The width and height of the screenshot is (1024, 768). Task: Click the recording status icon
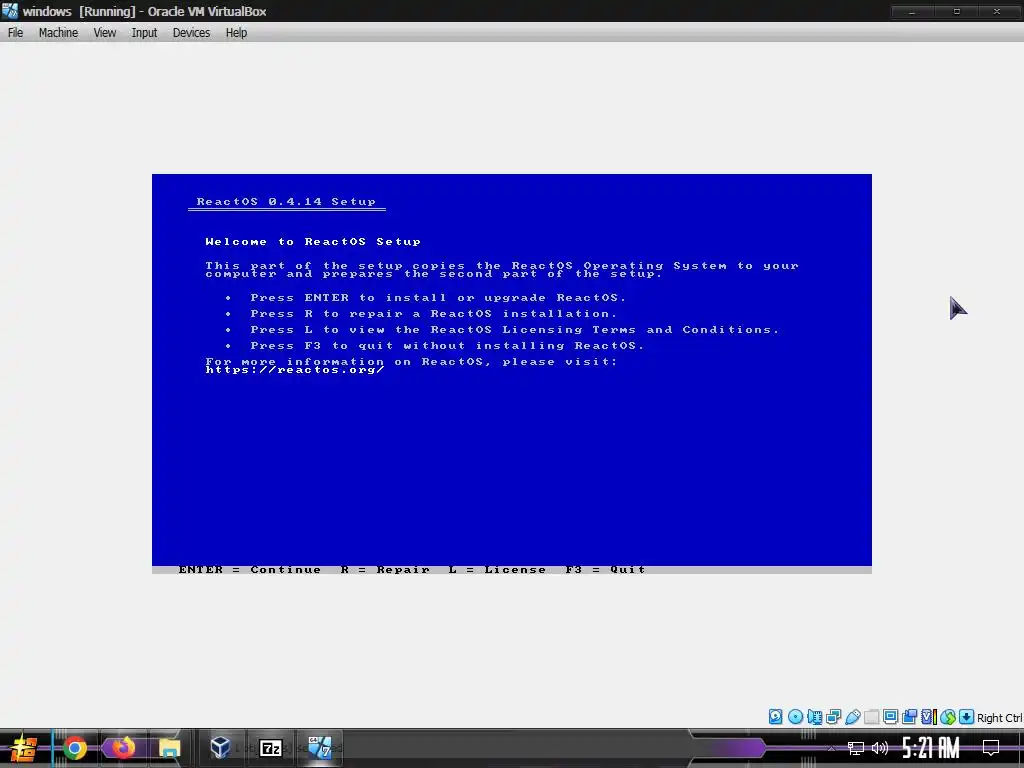(x=909, y=717)
